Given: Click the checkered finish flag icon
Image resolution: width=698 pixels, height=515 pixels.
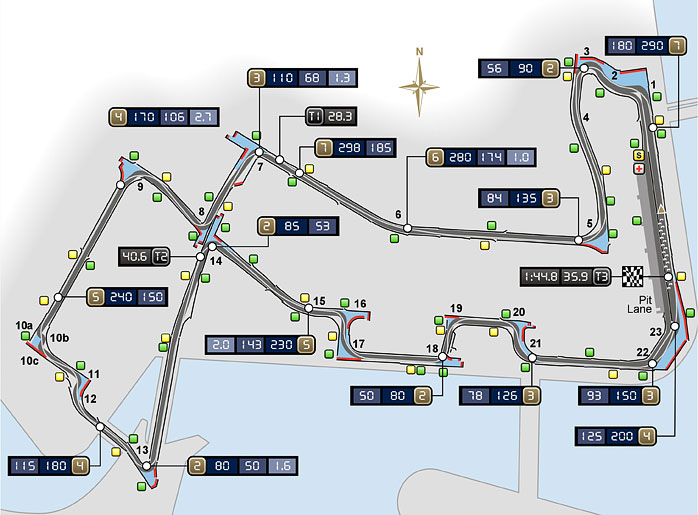Looking at the screenshot, I should point(632,276).
